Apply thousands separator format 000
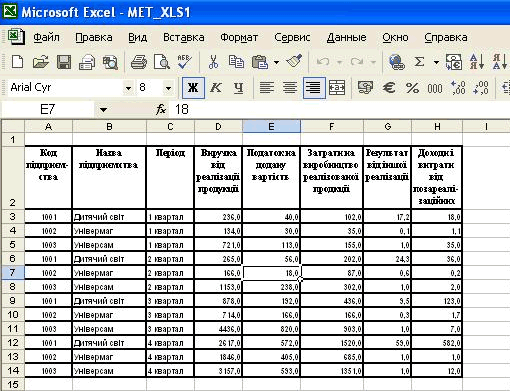Screen dimensions: 510x391 click(x=435, y=88)
